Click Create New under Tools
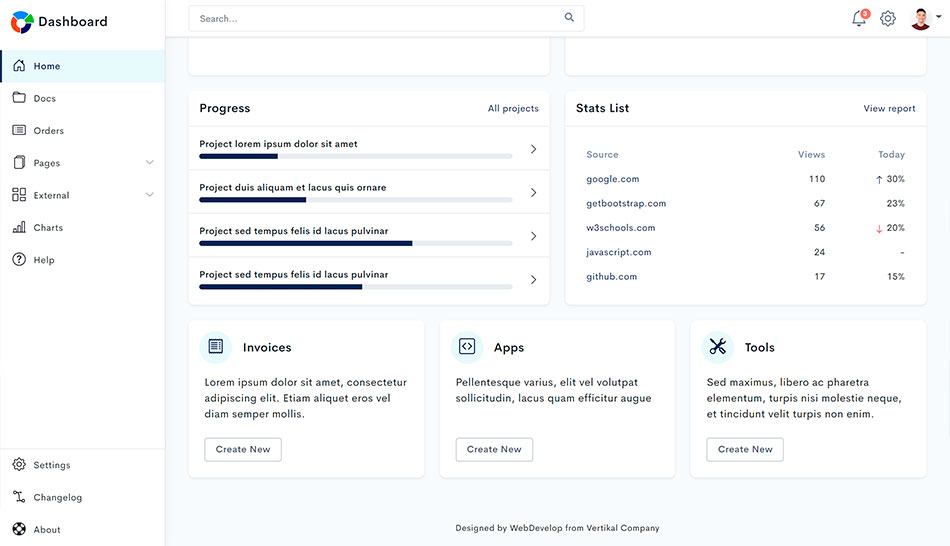Viewport: 950px width, 546px height. (x=745, y=449)
